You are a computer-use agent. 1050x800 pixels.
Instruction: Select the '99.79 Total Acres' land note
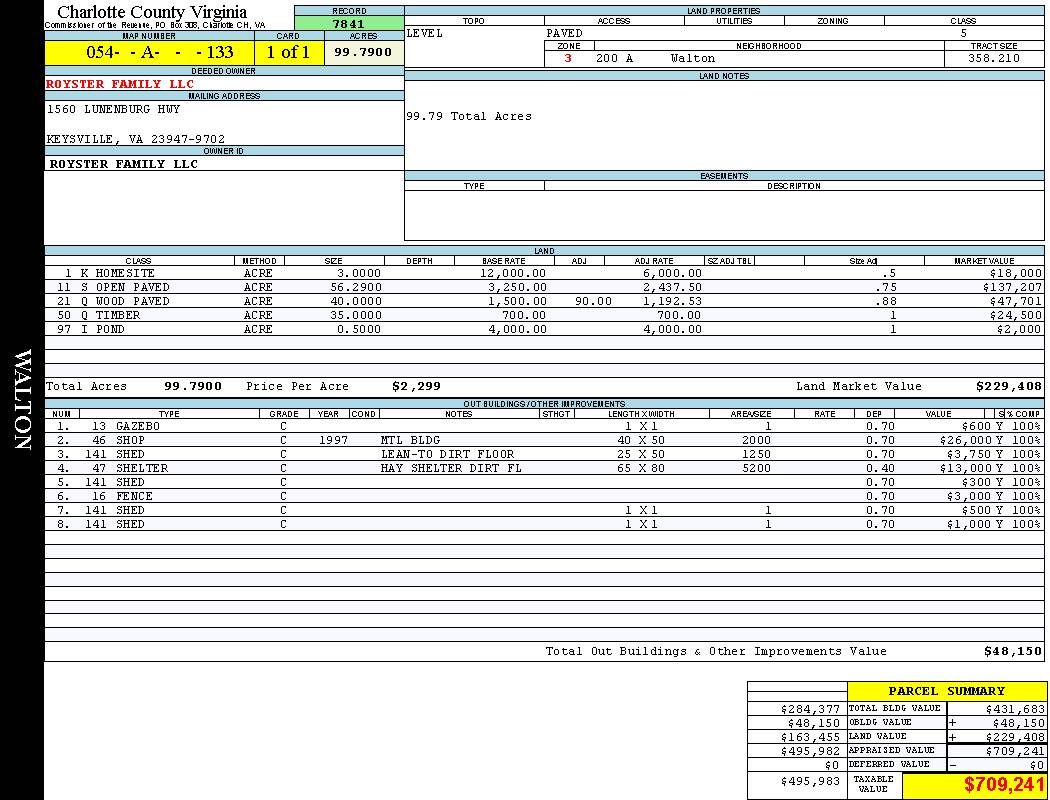click(x=468, y=116)
